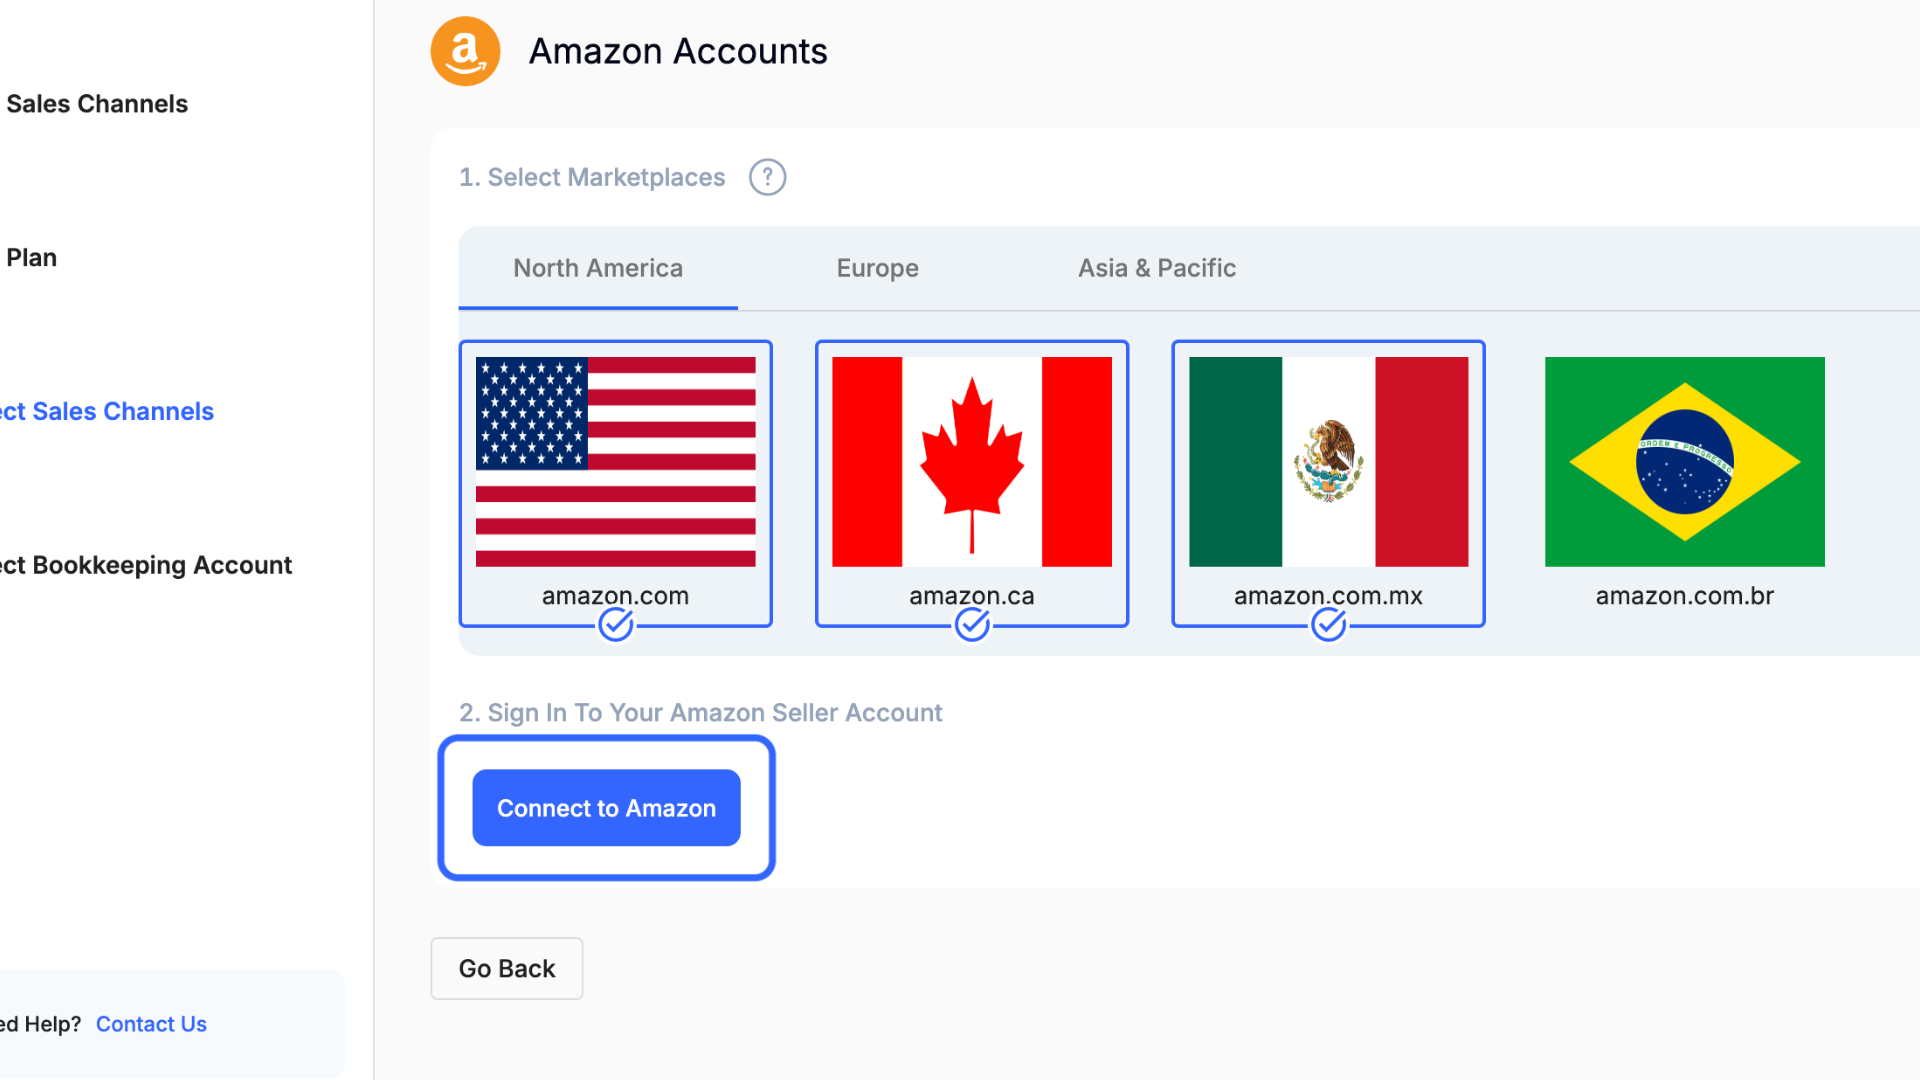Screen dimensions: 1920x1080
Task: Click the orange Amazon logo icon
Action: 465,51
